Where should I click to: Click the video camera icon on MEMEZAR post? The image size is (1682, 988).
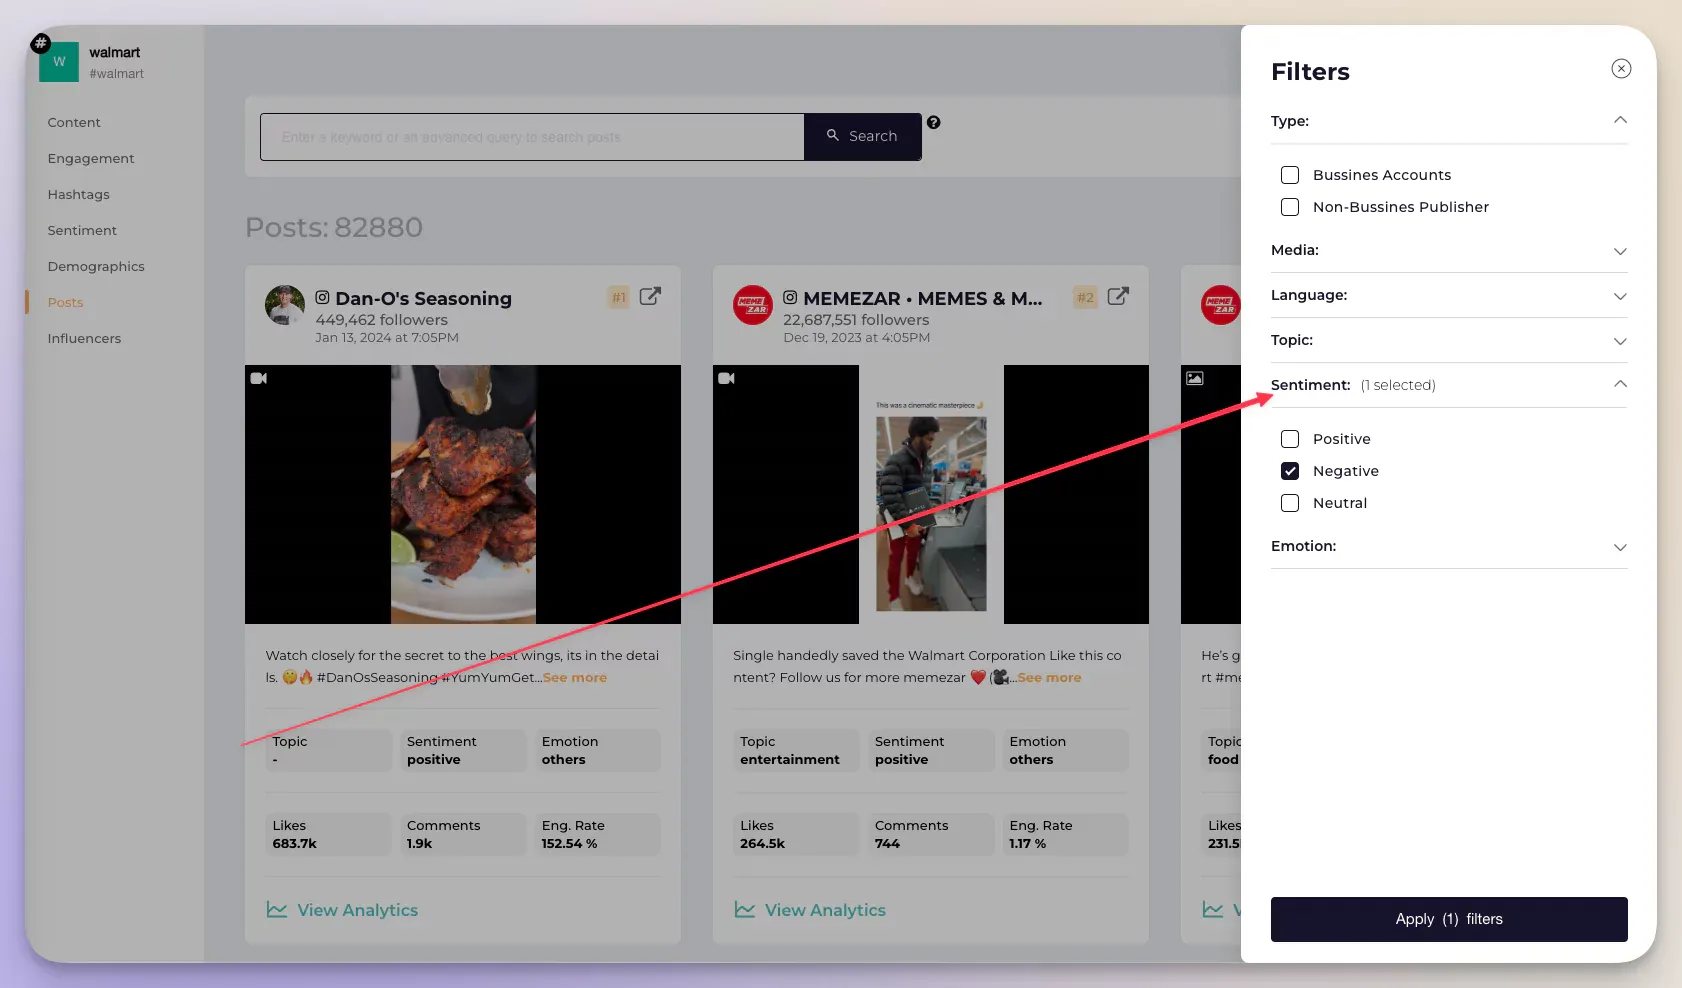(727, 378)
